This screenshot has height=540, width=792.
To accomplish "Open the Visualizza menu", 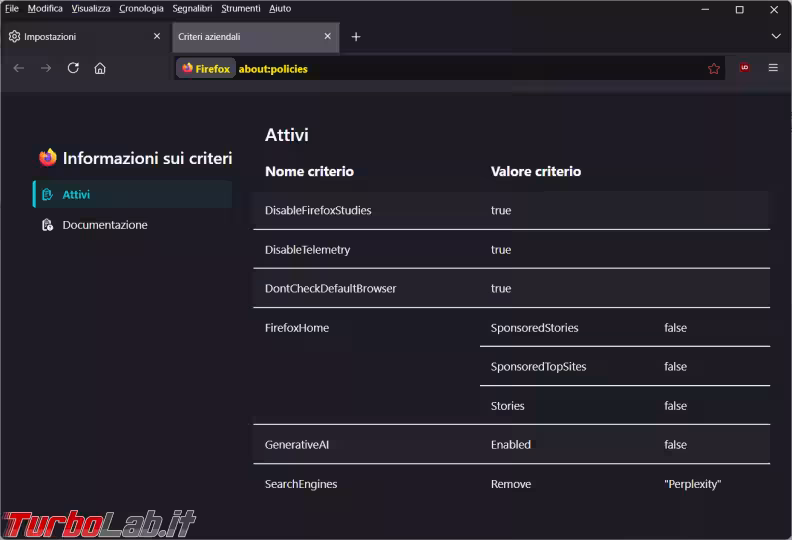I will click(x=91, y=9).
